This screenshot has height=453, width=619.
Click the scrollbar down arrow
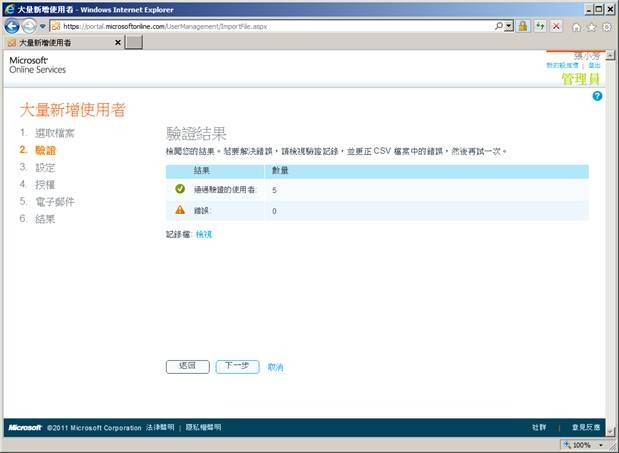(611, 431)
